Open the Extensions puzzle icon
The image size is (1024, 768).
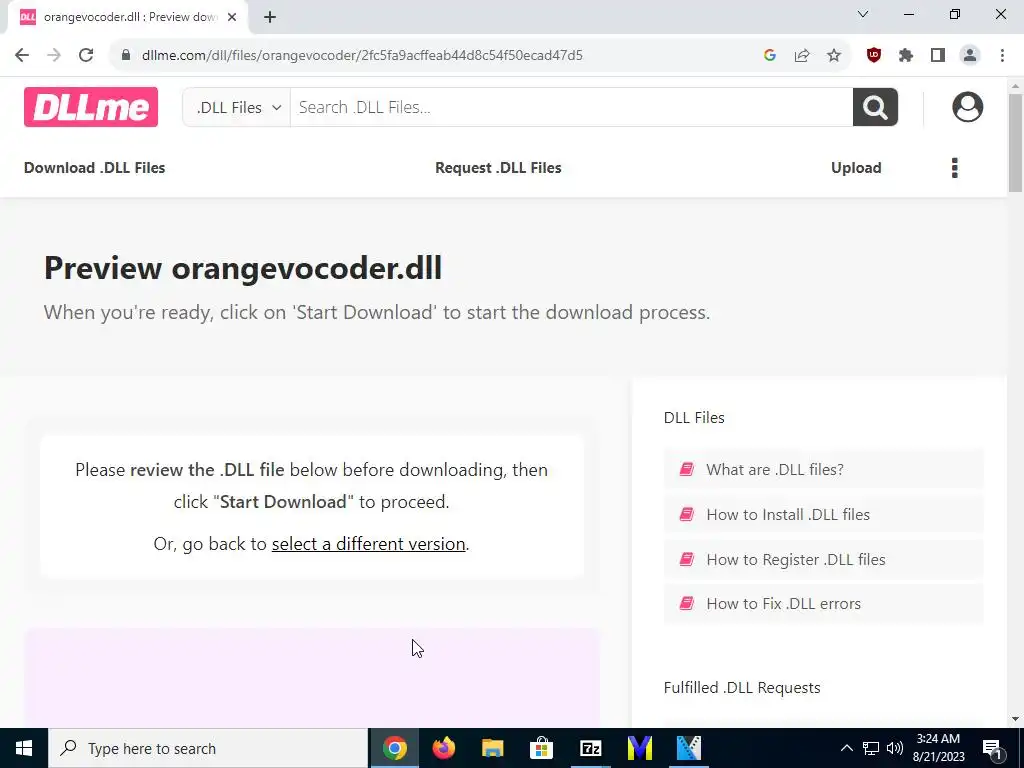click(906, 55)
